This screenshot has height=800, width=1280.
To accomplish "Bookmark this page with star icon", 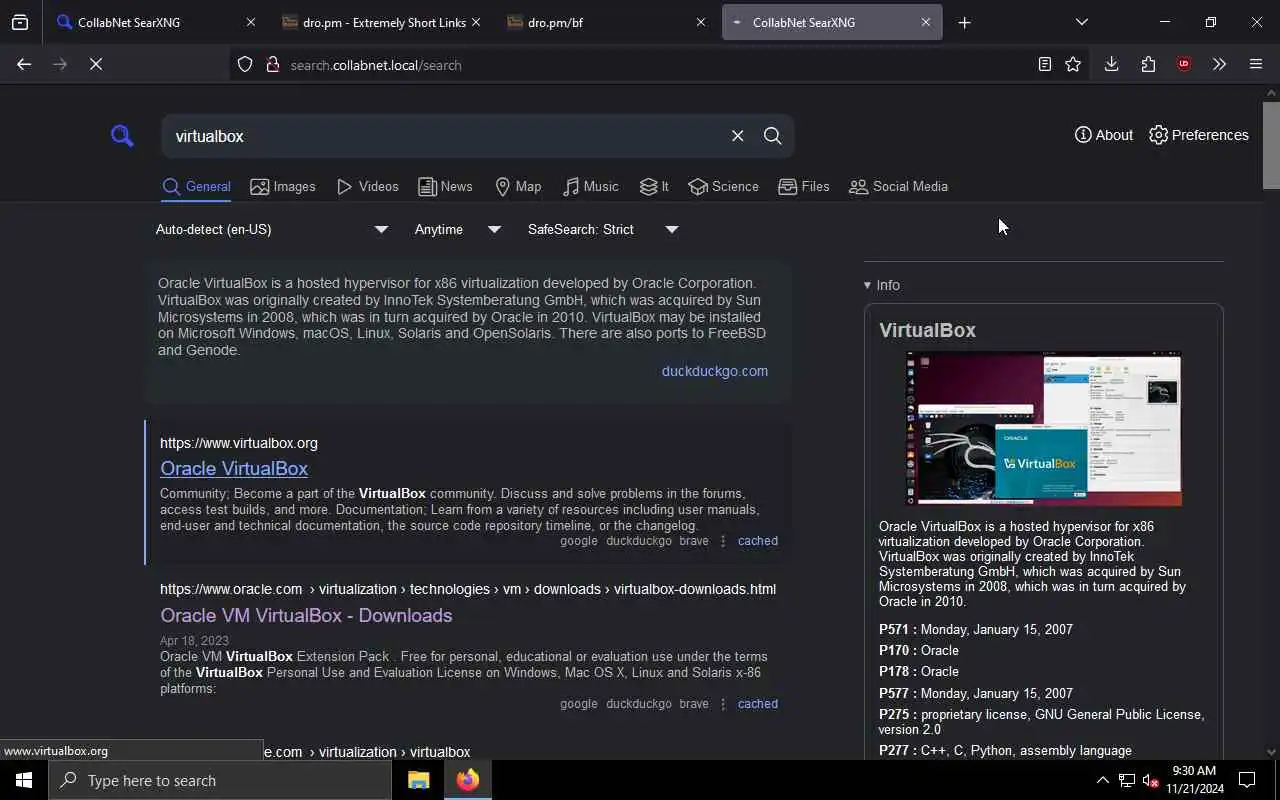I will point(1073,64).
